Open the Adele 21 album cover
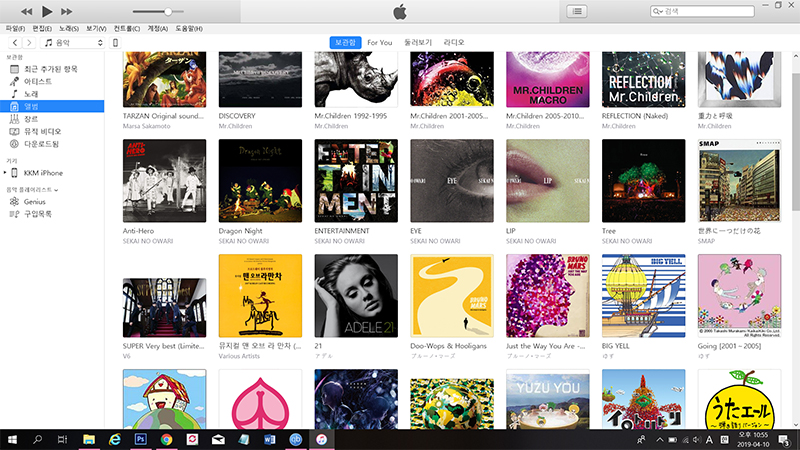Image resolution: width=800 pixels, height=450 pixels. (356, 296)
